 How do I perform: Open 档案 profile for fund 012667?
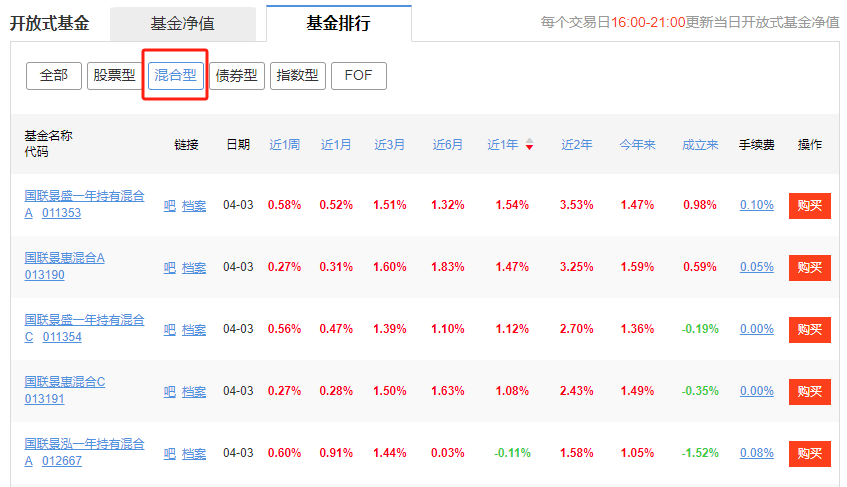coord(194,454)
